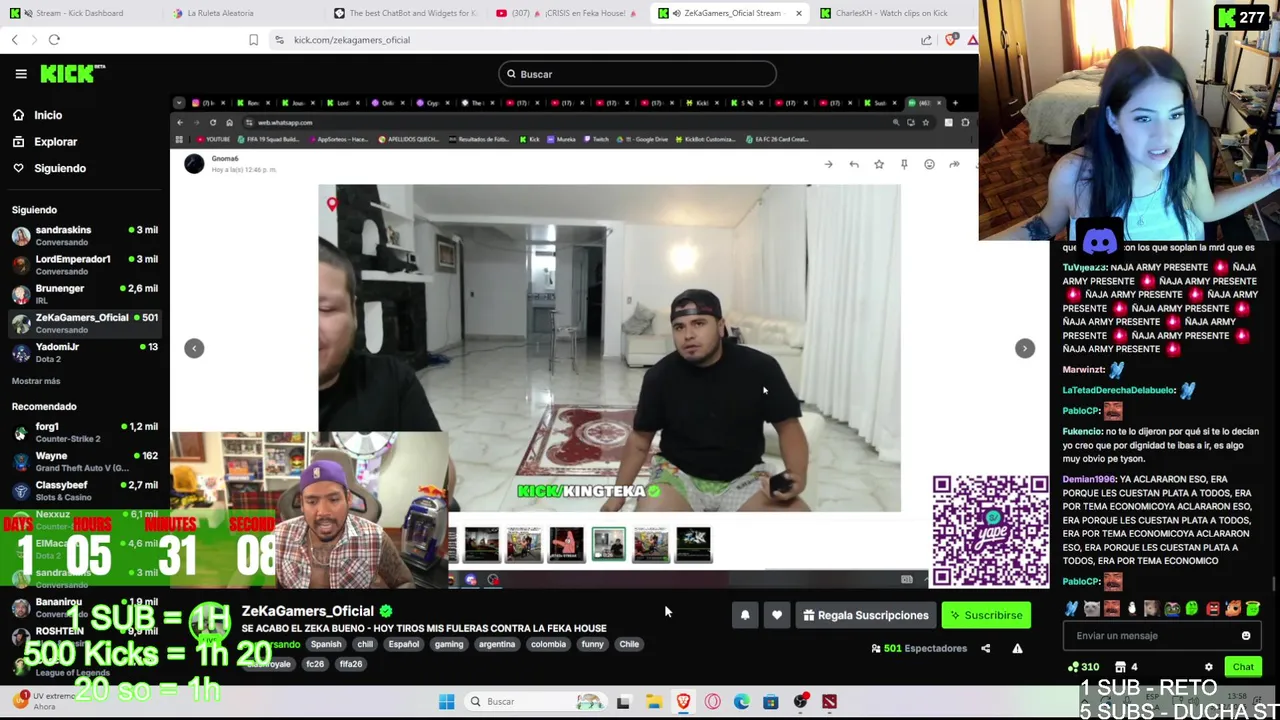Click the gaming stream tag
The image size is (1280, 720).
pos(449,644)
